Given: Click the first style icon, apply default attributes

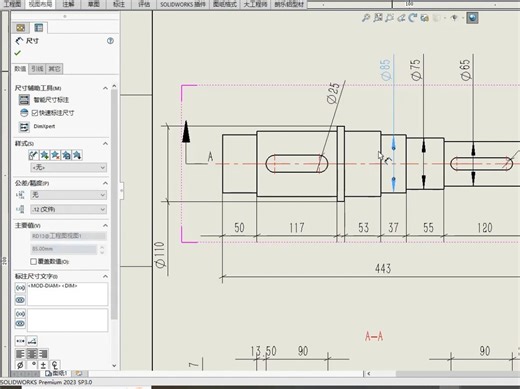Looking at the screenshot, I should click(x=34, y=155).
